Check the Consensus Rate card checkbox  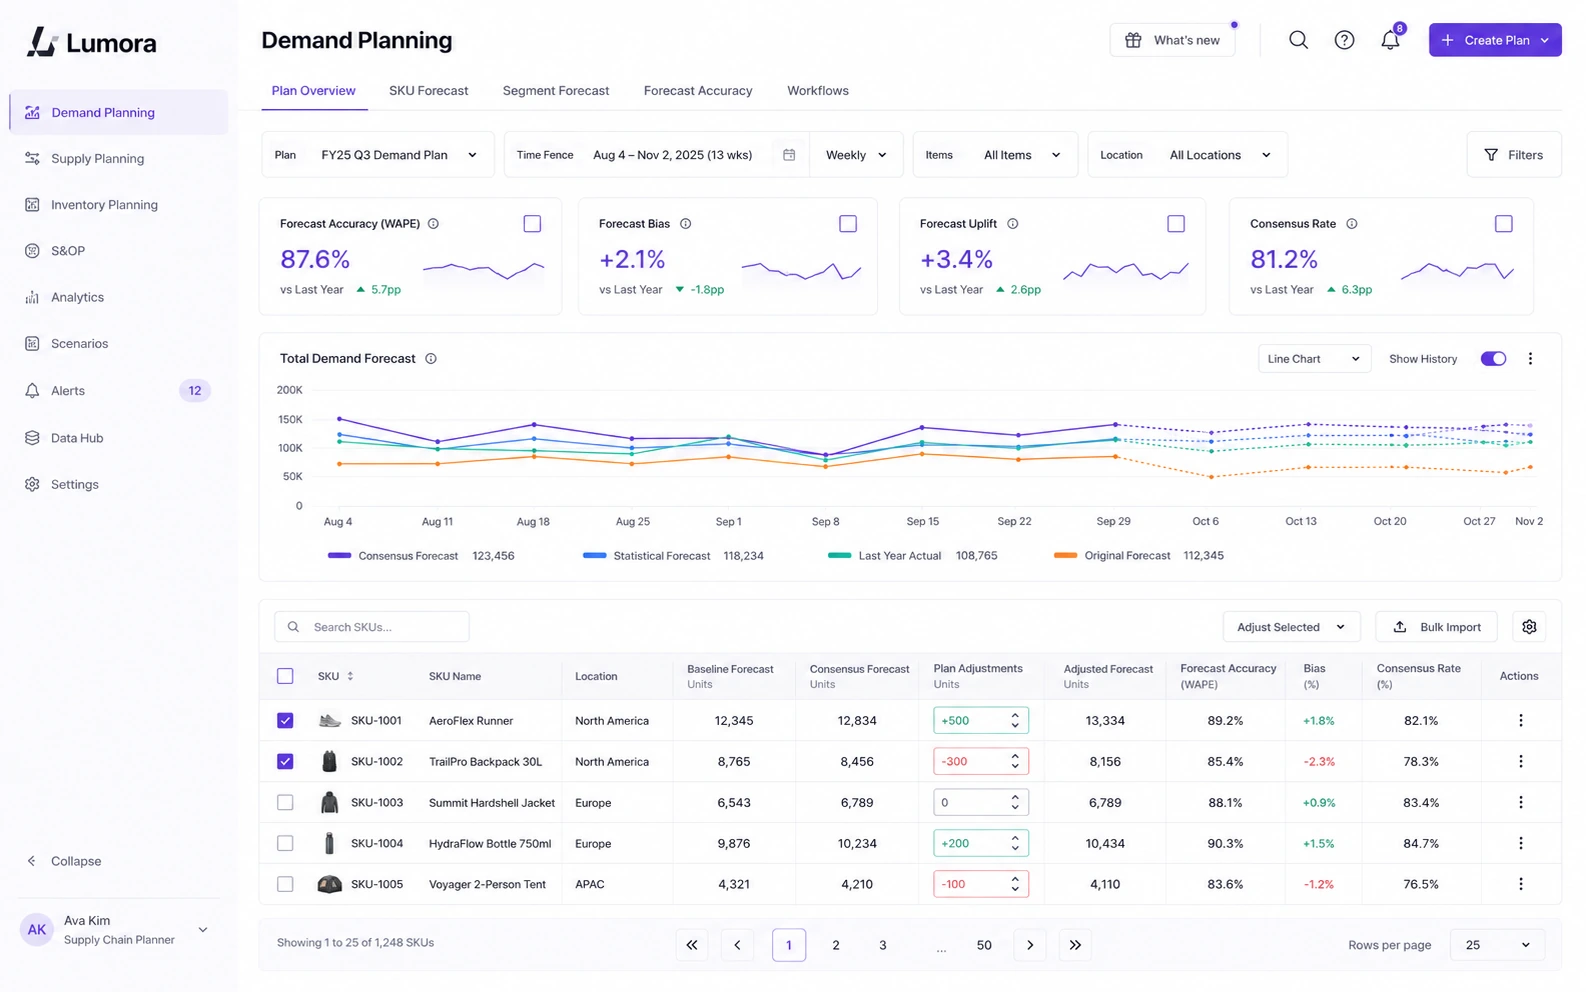coord(1503,224)
